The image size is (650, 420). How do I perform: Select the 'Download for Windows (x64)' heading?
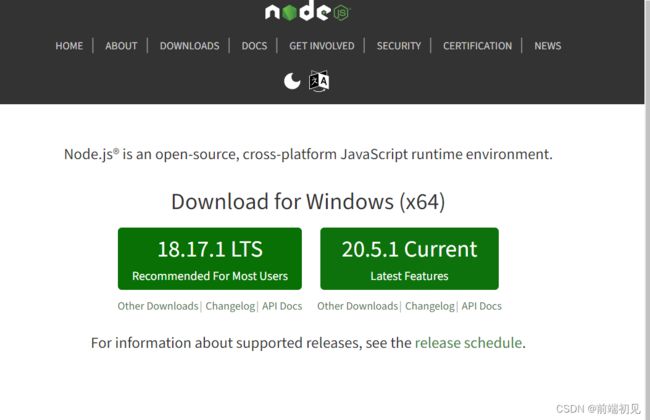pos(308,202)
